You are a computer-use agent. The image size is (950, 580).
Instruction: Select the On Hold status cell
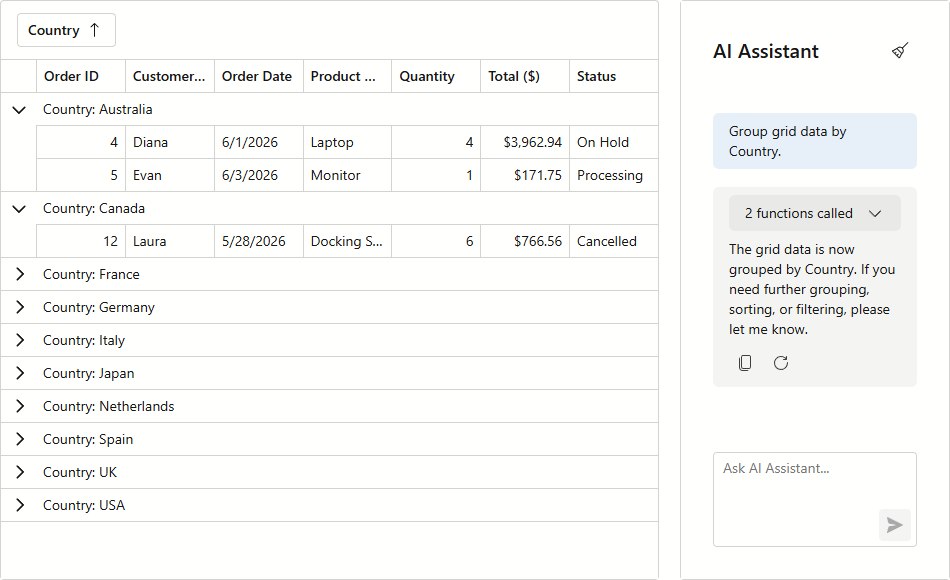pos(614,142)
